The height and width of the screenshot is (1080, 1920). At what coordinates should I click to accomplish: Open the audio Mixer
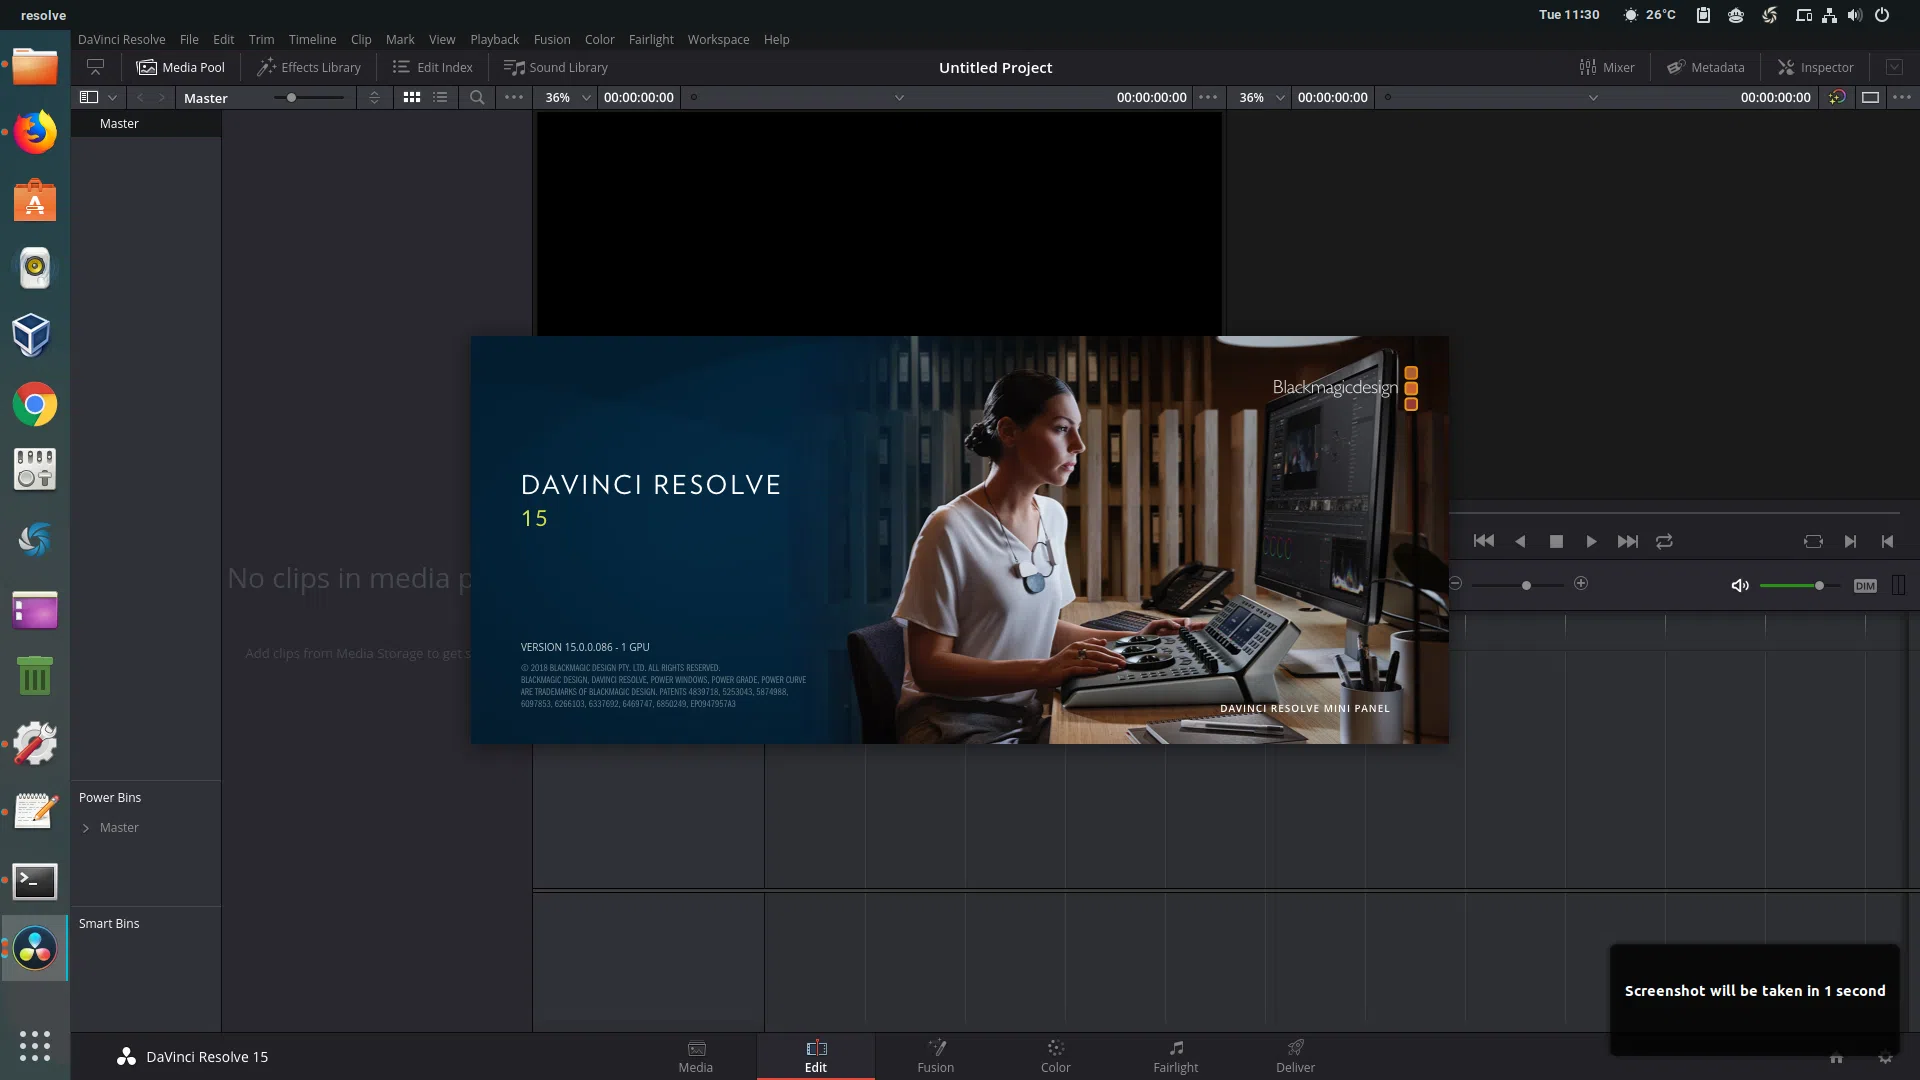click(1607, 67)
